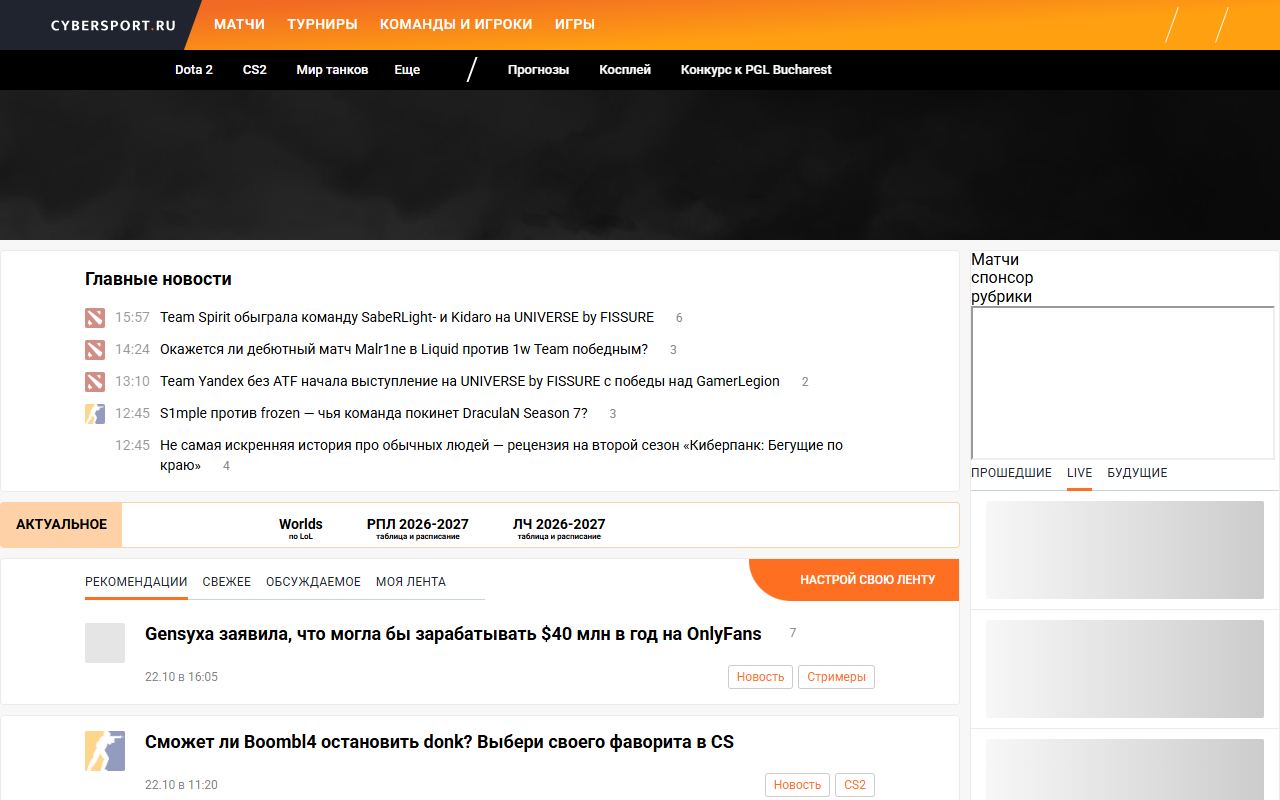Viewport: 1280px width, 800px height.
Task: Open Конкурс к PGL Bucharest link
Action: coord(756,70)
